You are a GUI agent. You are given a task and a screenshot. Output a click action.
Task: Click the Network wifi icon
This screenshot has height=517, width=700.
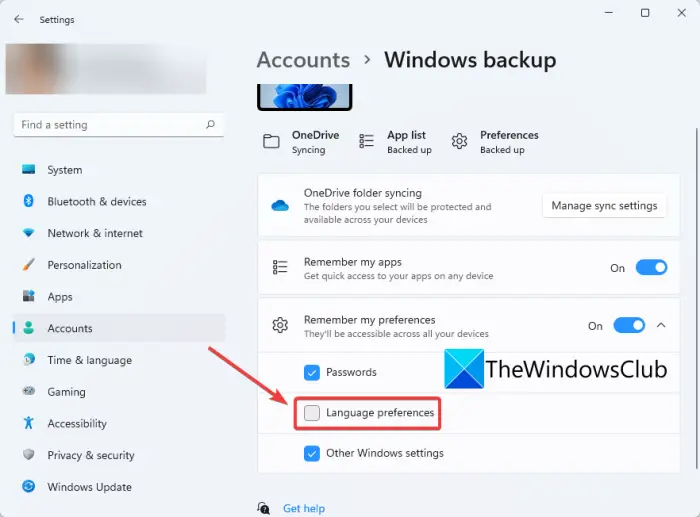coord(29,233)
